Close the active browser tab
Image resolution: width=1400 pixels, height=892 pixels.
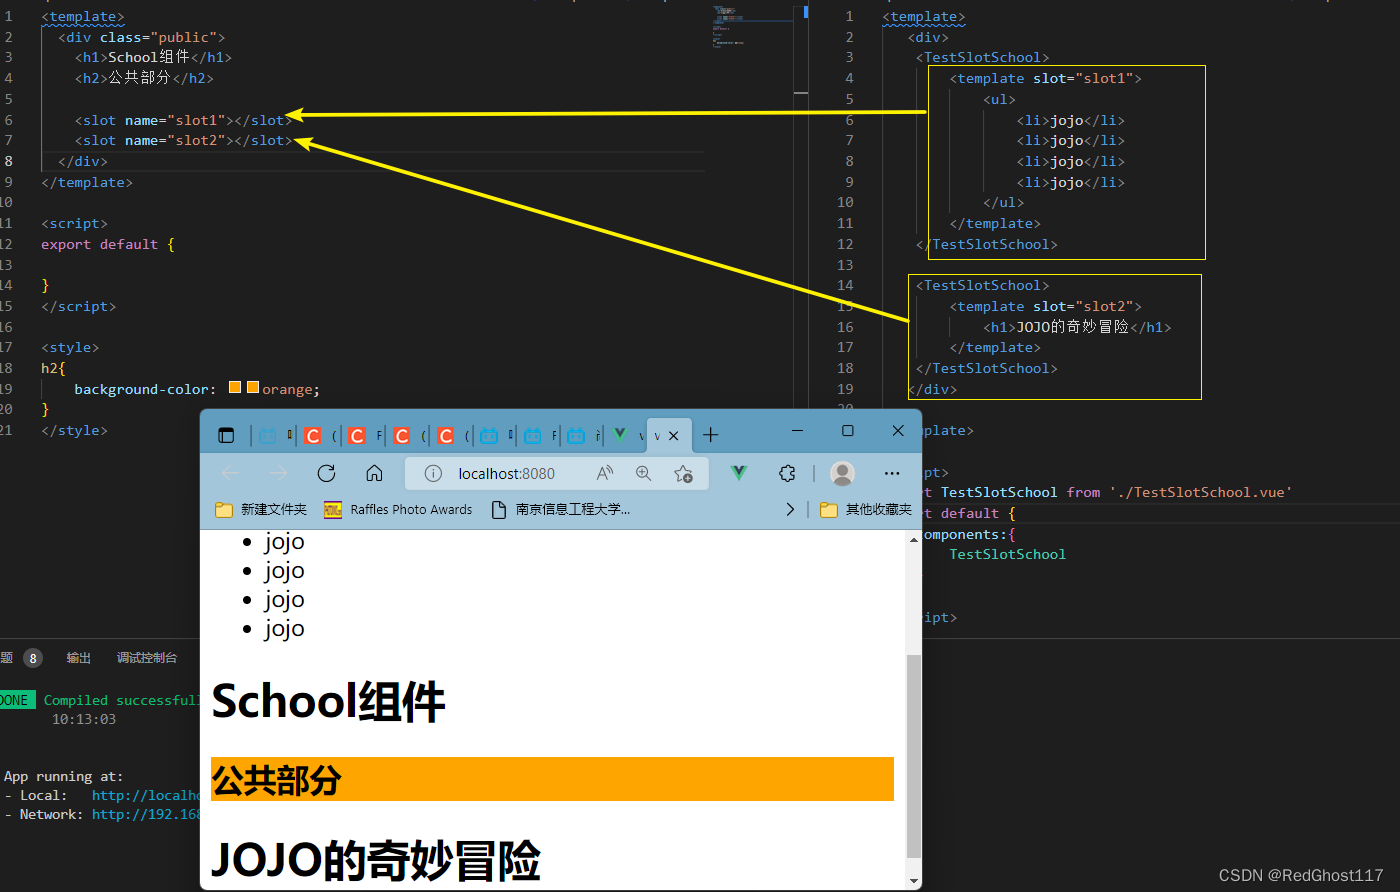pos(674,435)
